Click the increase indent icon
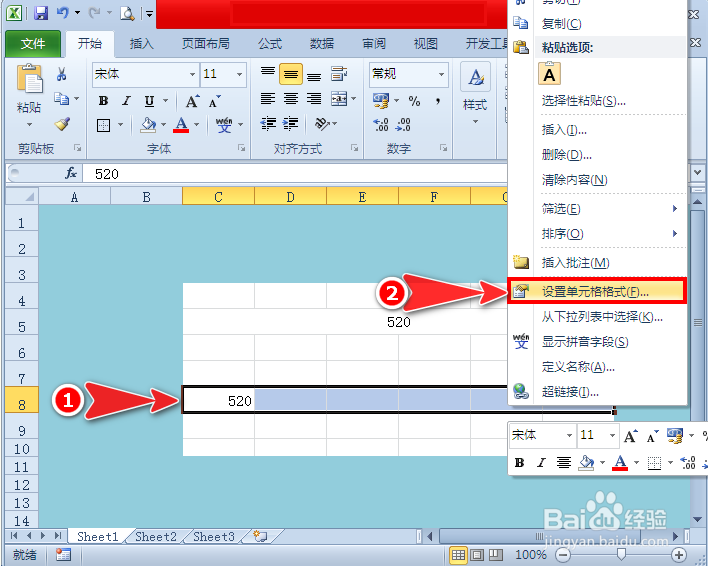The width and height of the screenshot is (708, 566). (x=291, y=123)
